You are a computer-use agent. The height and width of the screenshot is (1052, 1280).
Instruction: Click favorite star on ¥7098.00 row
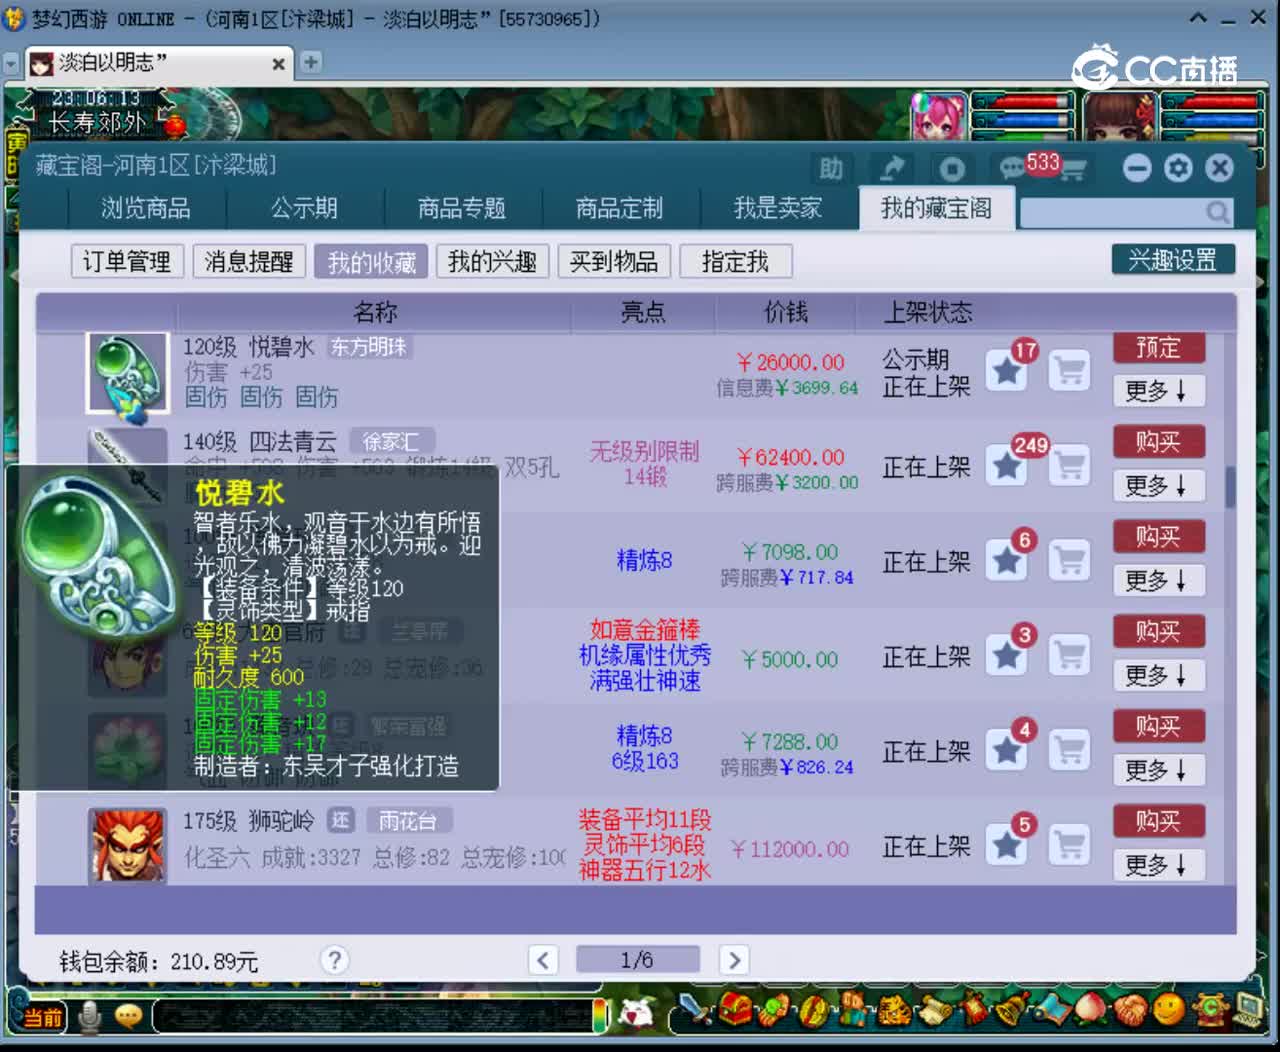coord(1007,561)
